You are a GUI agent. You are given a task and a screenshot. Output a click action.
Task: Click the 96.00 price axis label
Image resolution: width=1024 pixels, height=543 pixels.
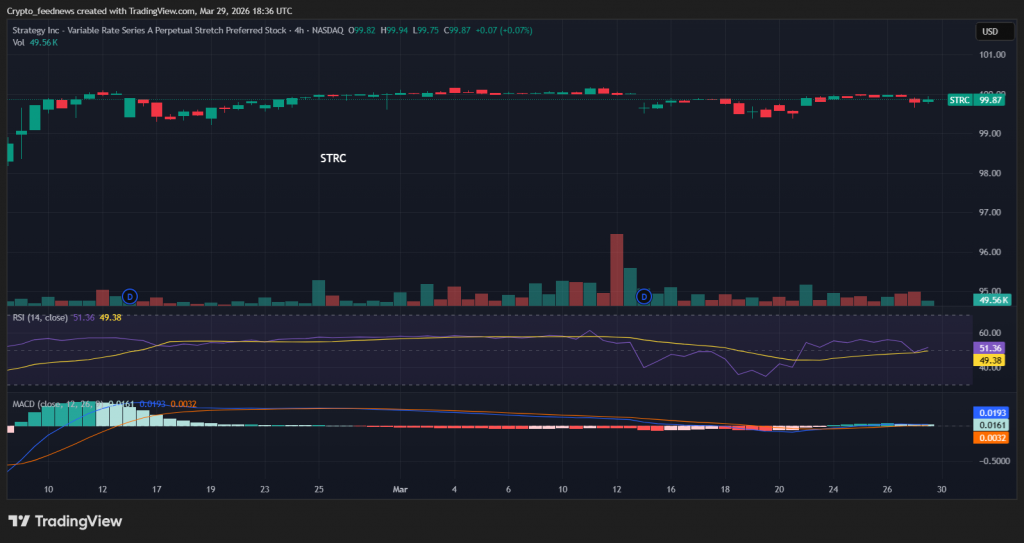992,252
